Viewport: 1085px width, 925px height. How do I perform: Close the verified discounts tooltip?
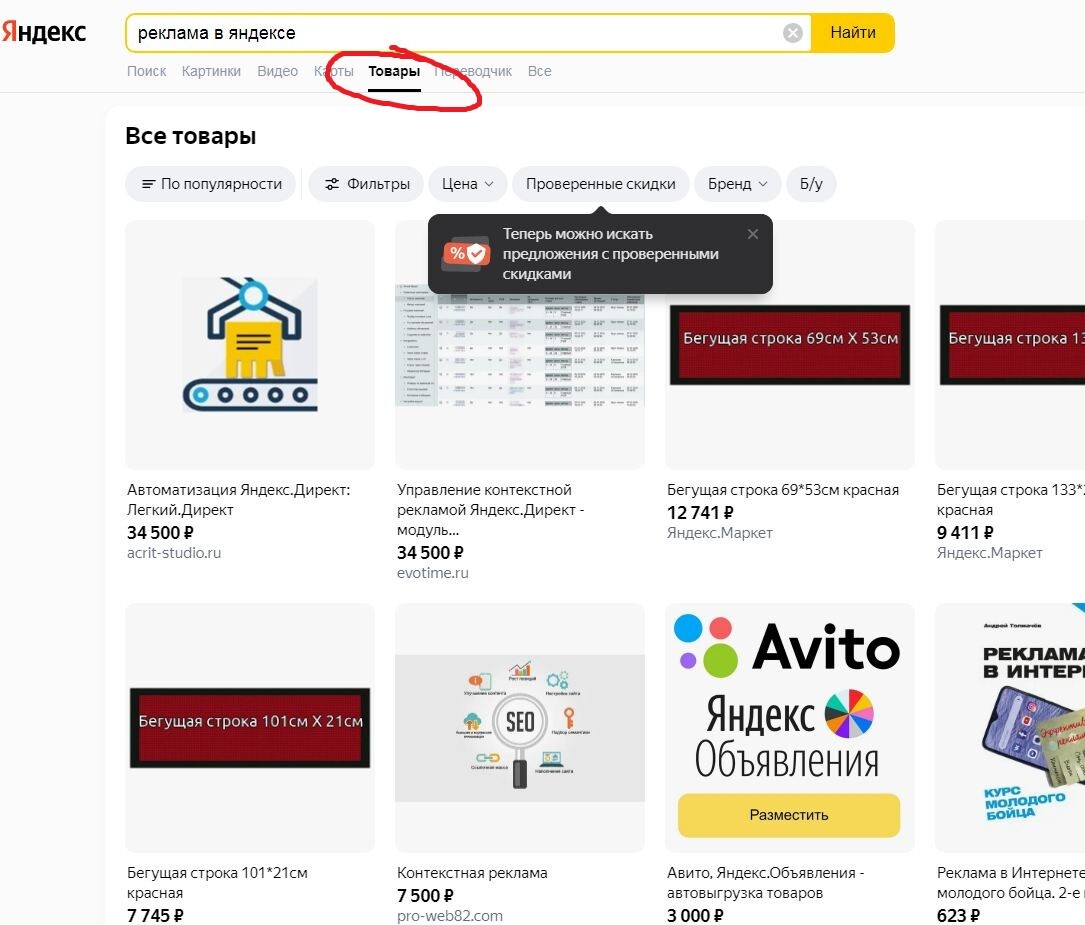coord(753,234)
